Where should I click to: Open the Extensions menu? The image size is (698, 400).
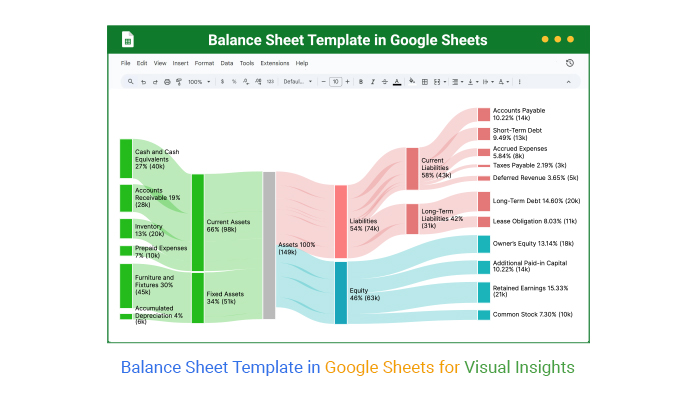274,63
